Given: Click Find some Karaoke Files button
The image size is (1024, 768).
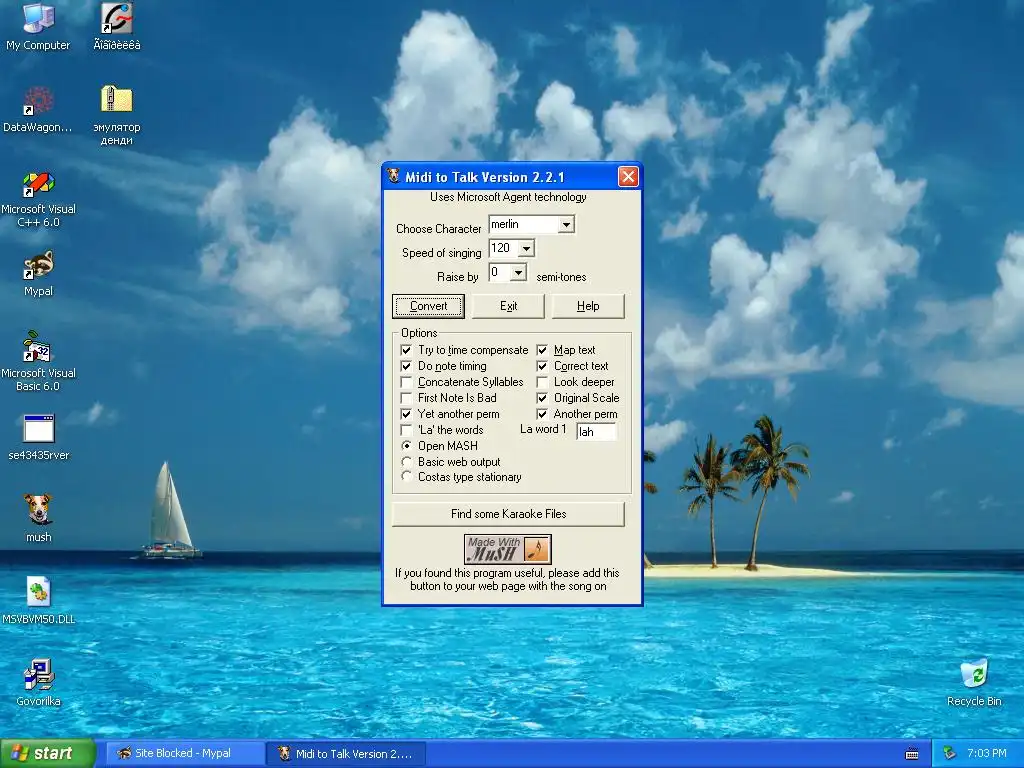Looking at the screenshot, I should pyautogui.click(x=508, y=514).
